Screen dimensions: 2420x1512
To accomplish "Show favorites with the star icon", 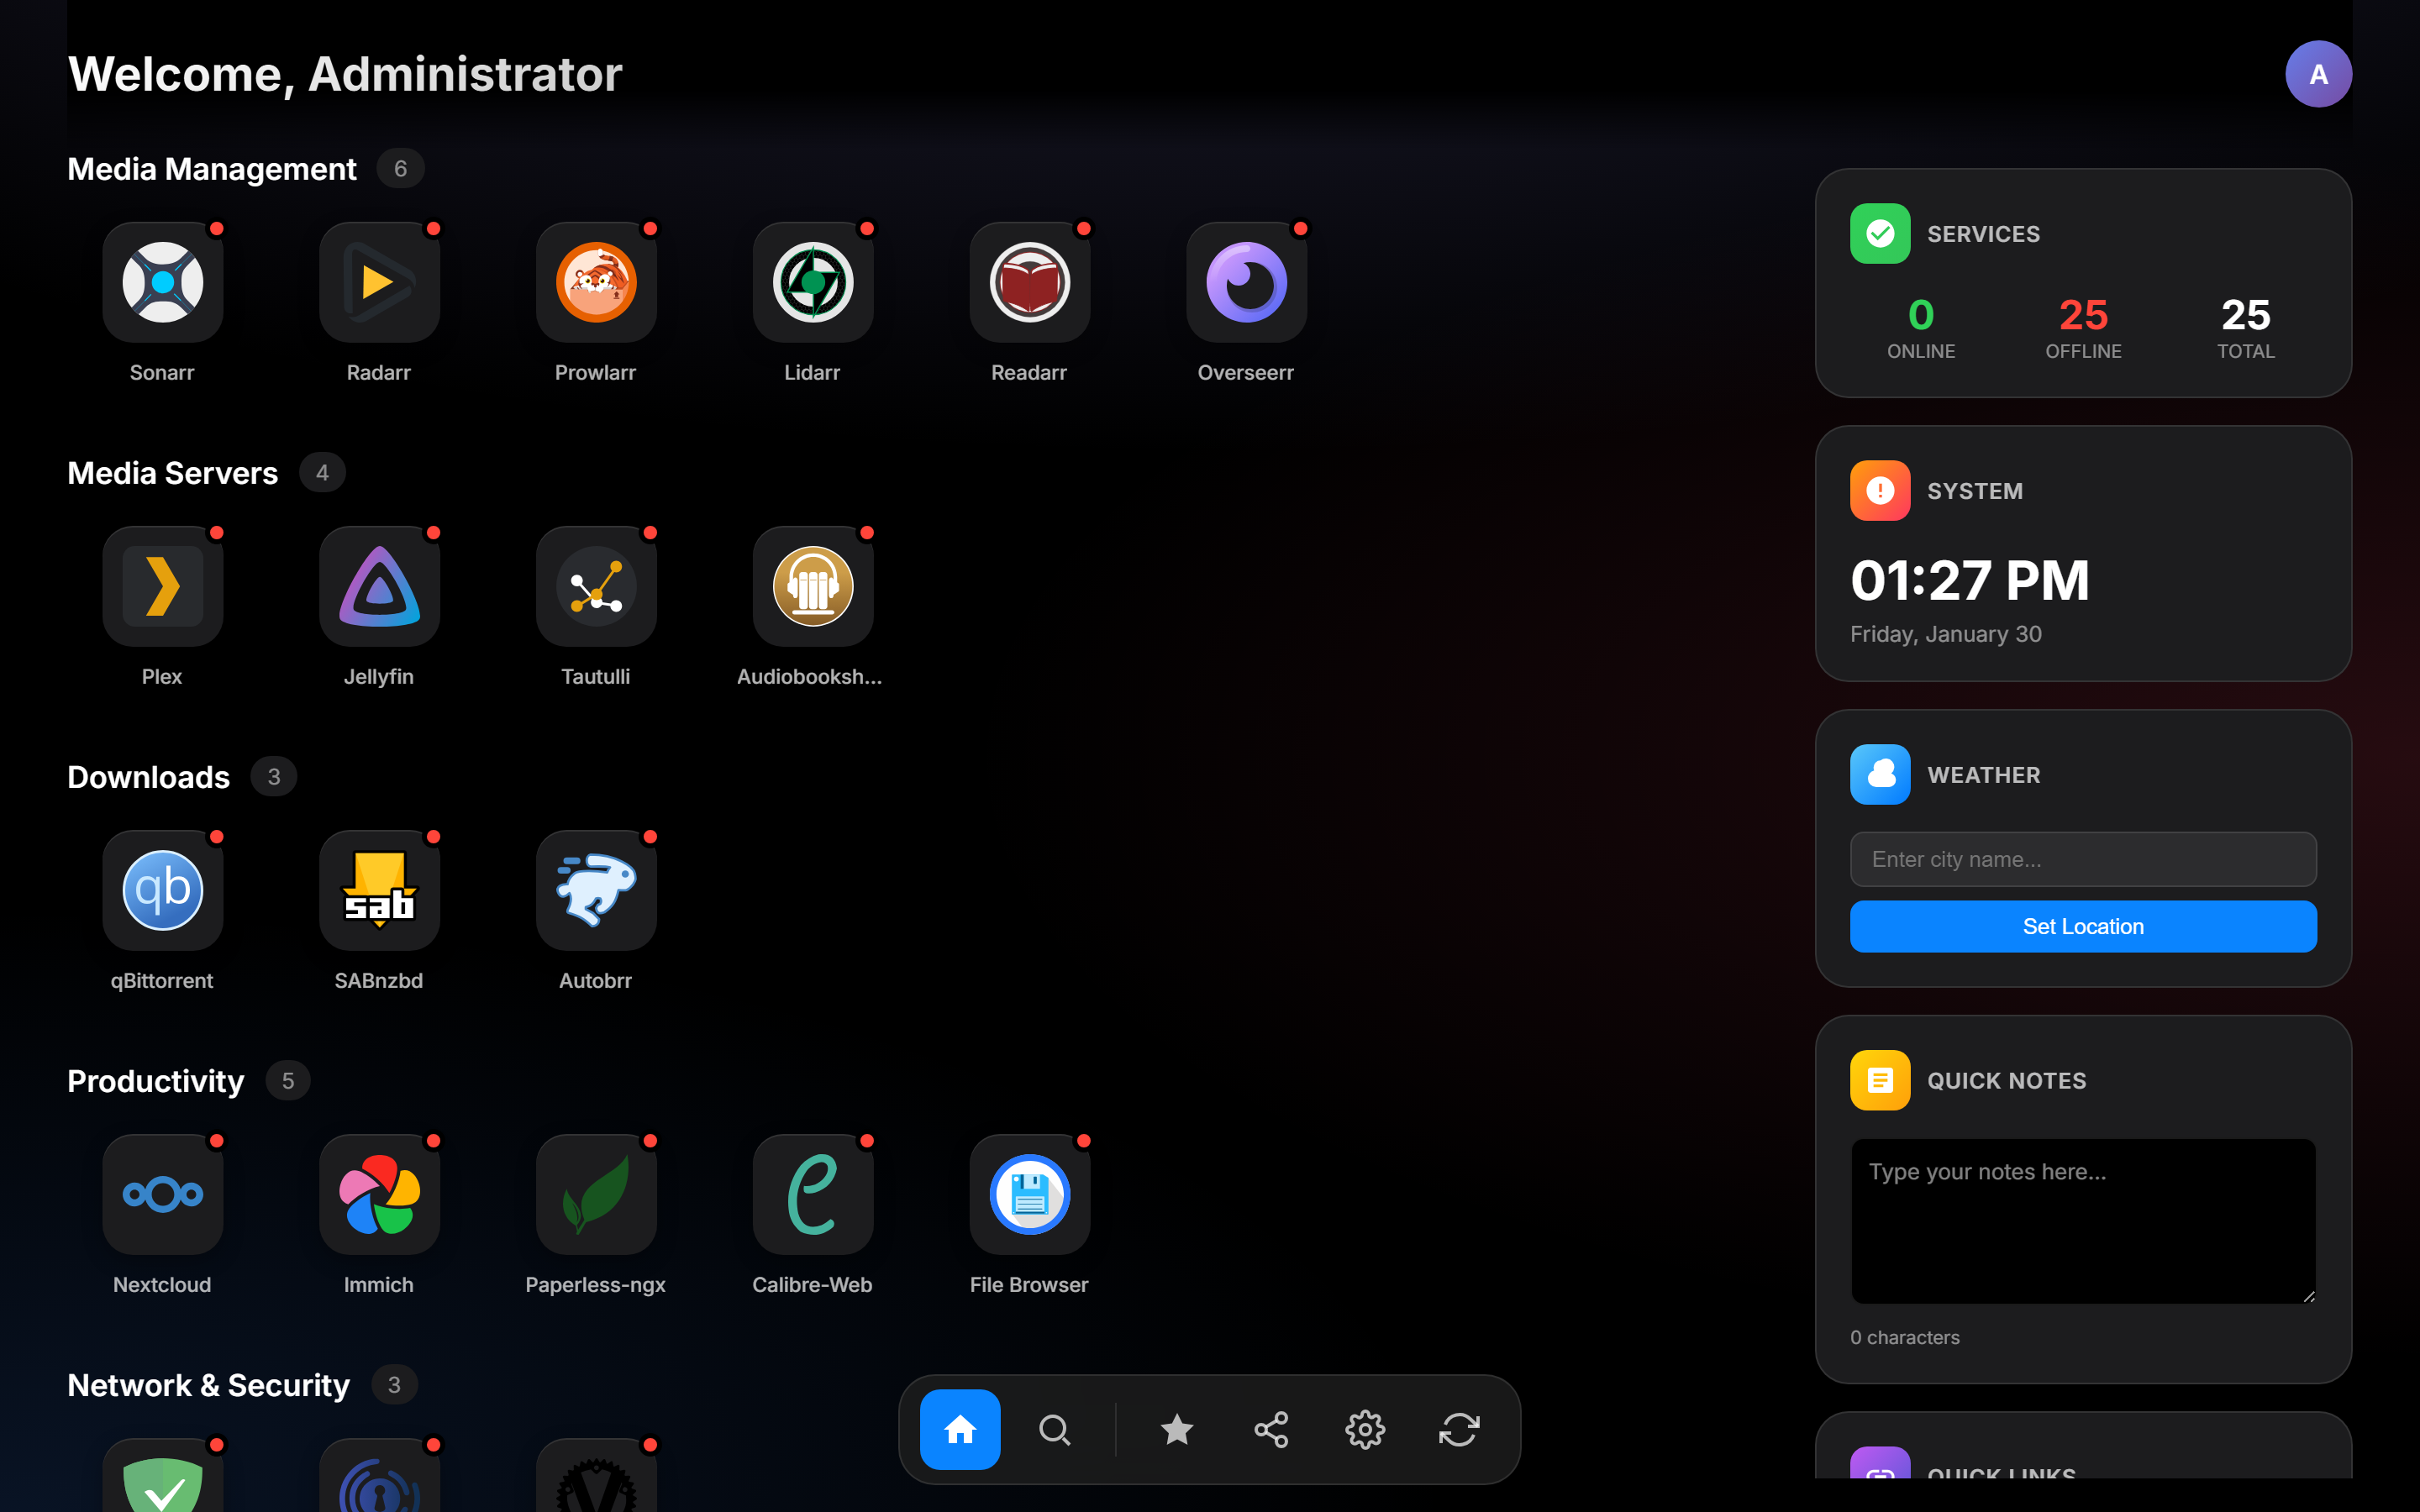I will 1177,1429.
